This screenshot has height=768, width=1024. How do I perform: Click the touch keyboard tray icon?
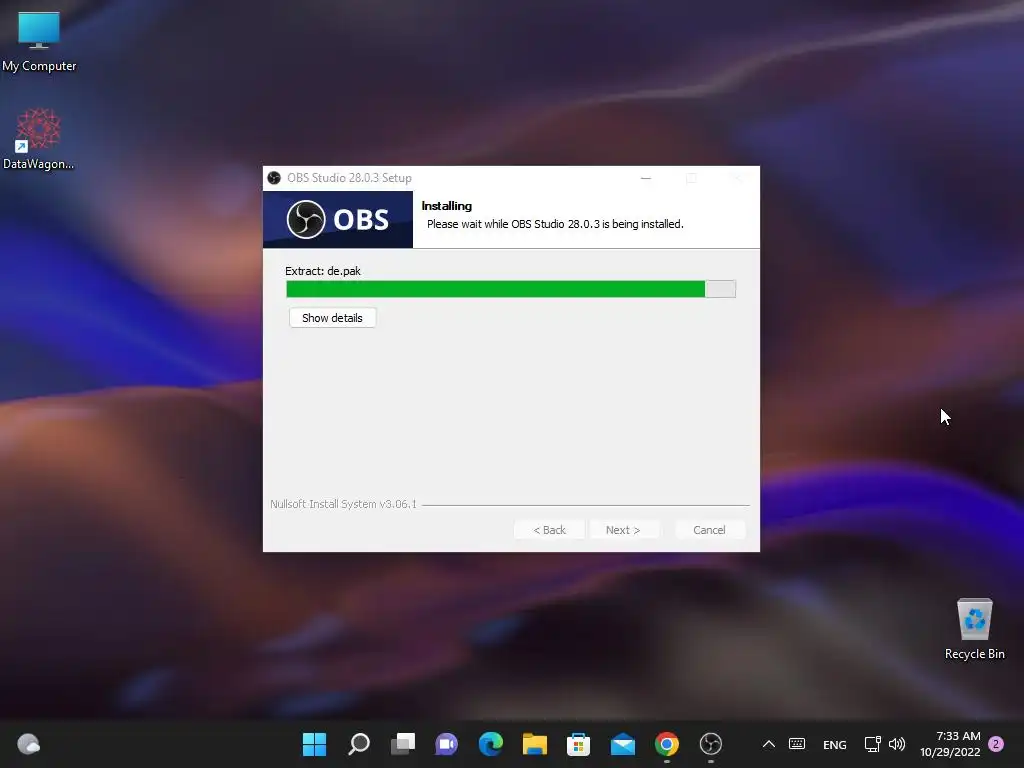tap(797, 744)
